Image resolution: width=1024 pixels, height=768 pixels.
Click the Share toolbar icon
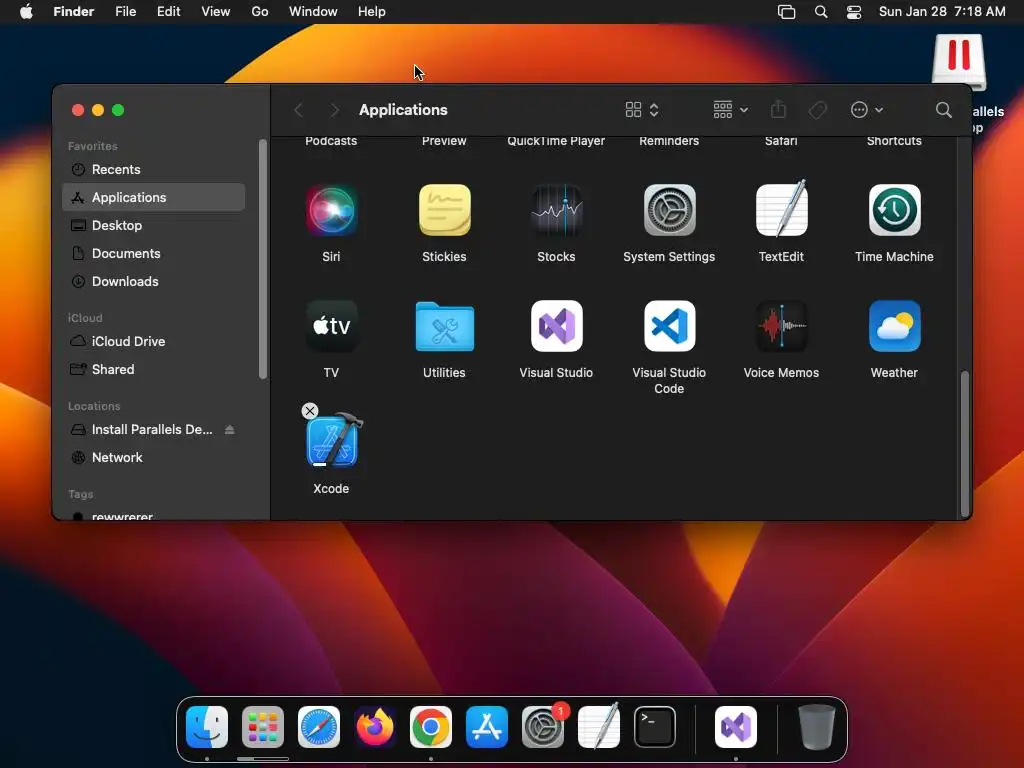coord(778,110)
